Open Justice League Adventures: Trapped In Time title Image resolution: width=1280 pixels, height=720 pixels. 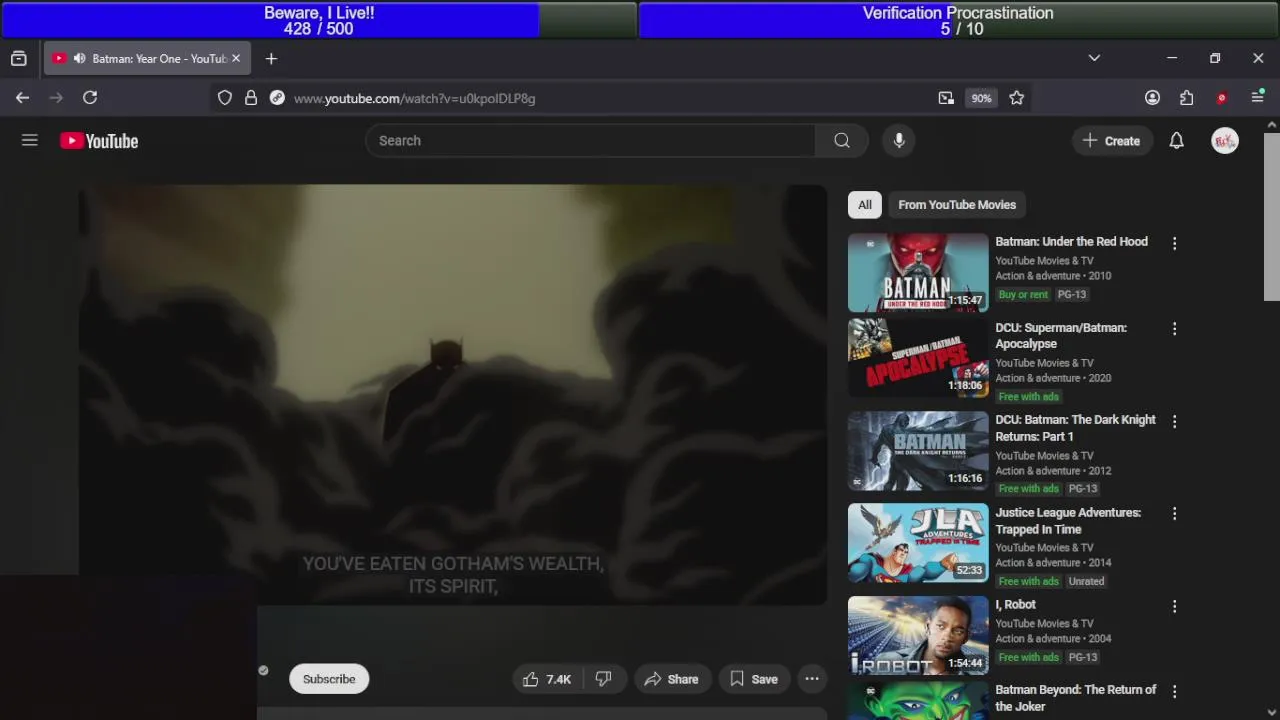pos(1068,521)
